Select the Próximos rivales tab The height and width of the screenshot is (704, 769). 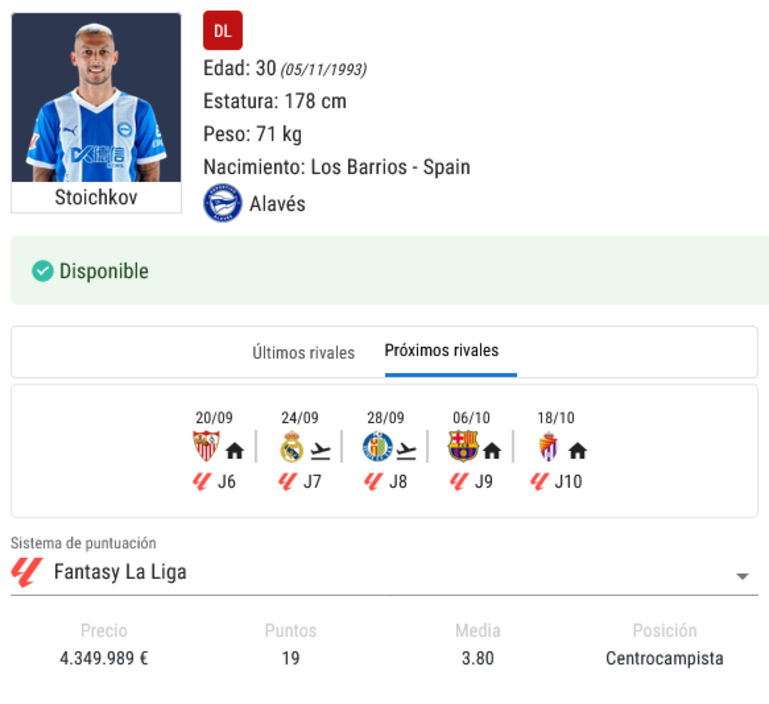[x=441, y=350]
